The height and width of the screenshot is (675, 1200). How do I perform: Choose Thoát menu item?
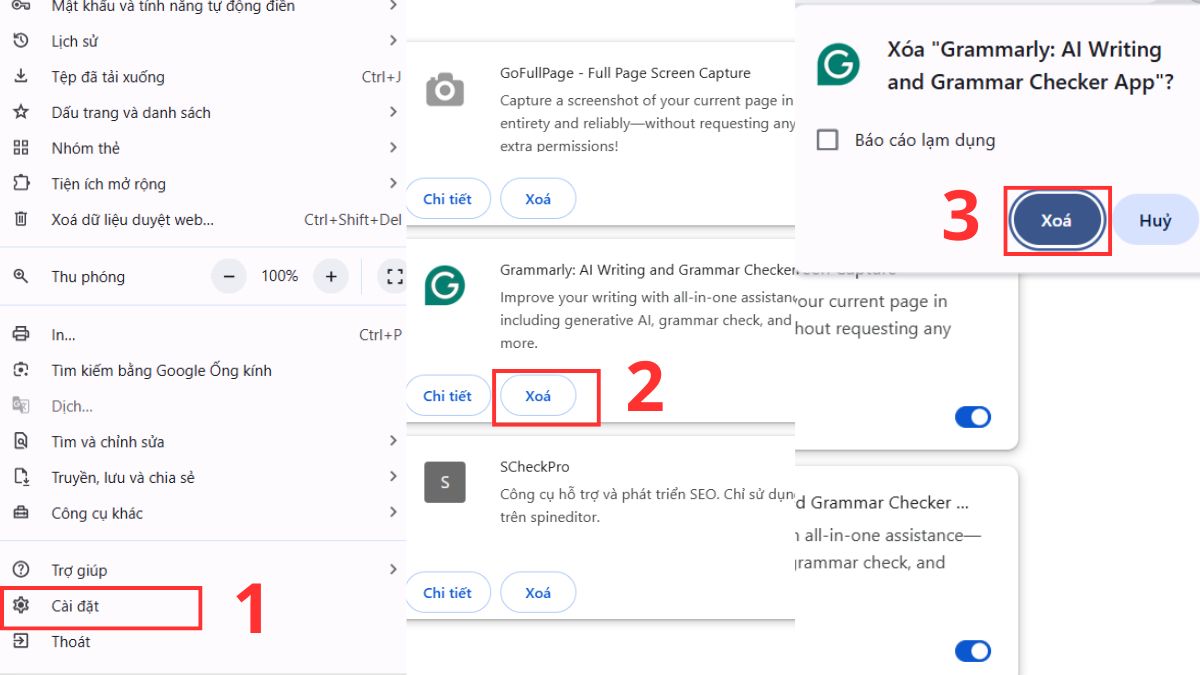pyautogui.click(x=203, y=641)
